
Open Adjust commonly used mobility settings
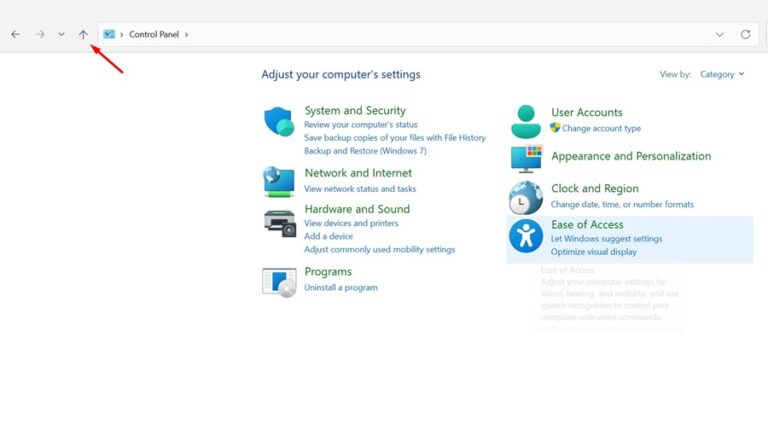coord(380,250)
